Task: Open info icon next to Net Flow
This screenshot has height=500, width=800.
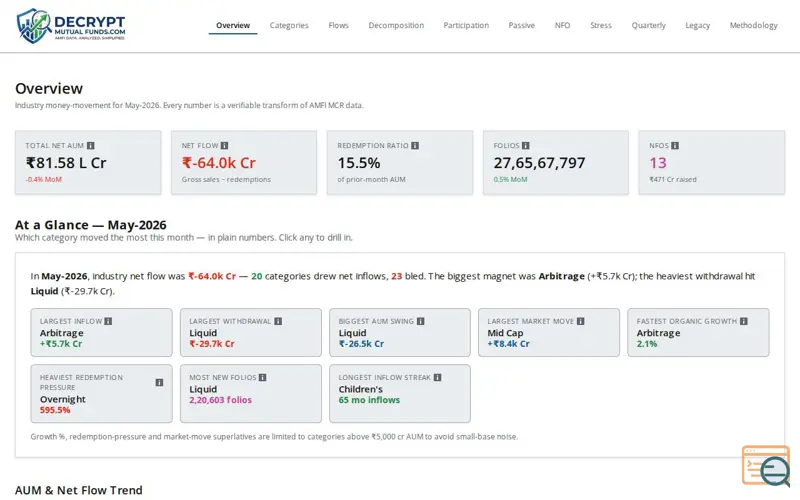Action: (x=224, y=146)
